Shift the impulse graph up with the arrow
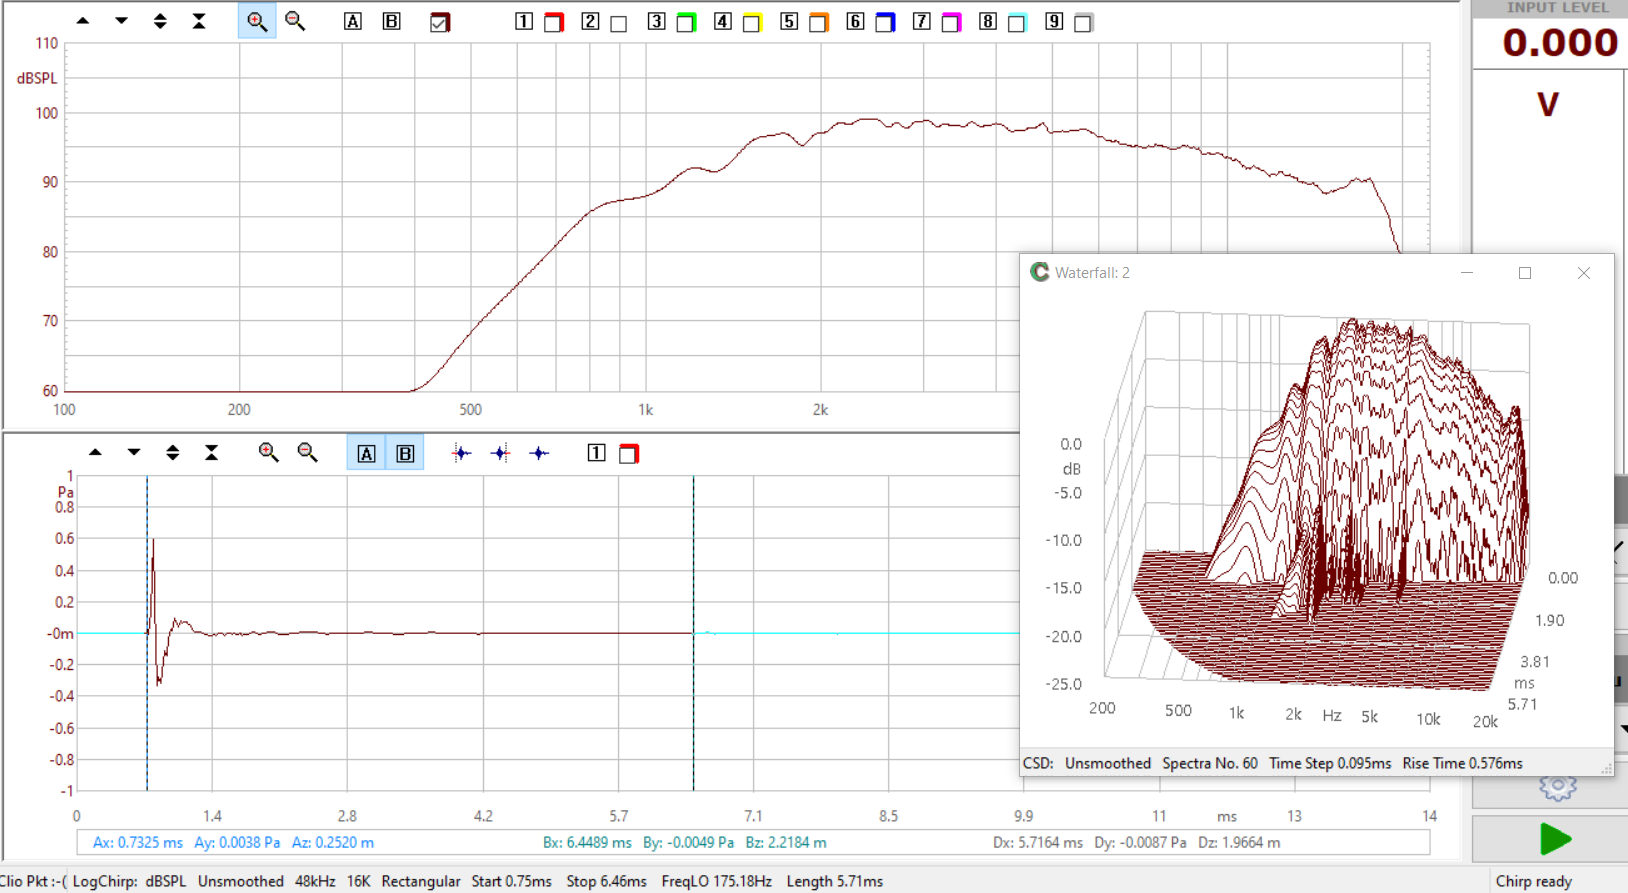The width and height of the screenshot is (1628, 893). 95,453
